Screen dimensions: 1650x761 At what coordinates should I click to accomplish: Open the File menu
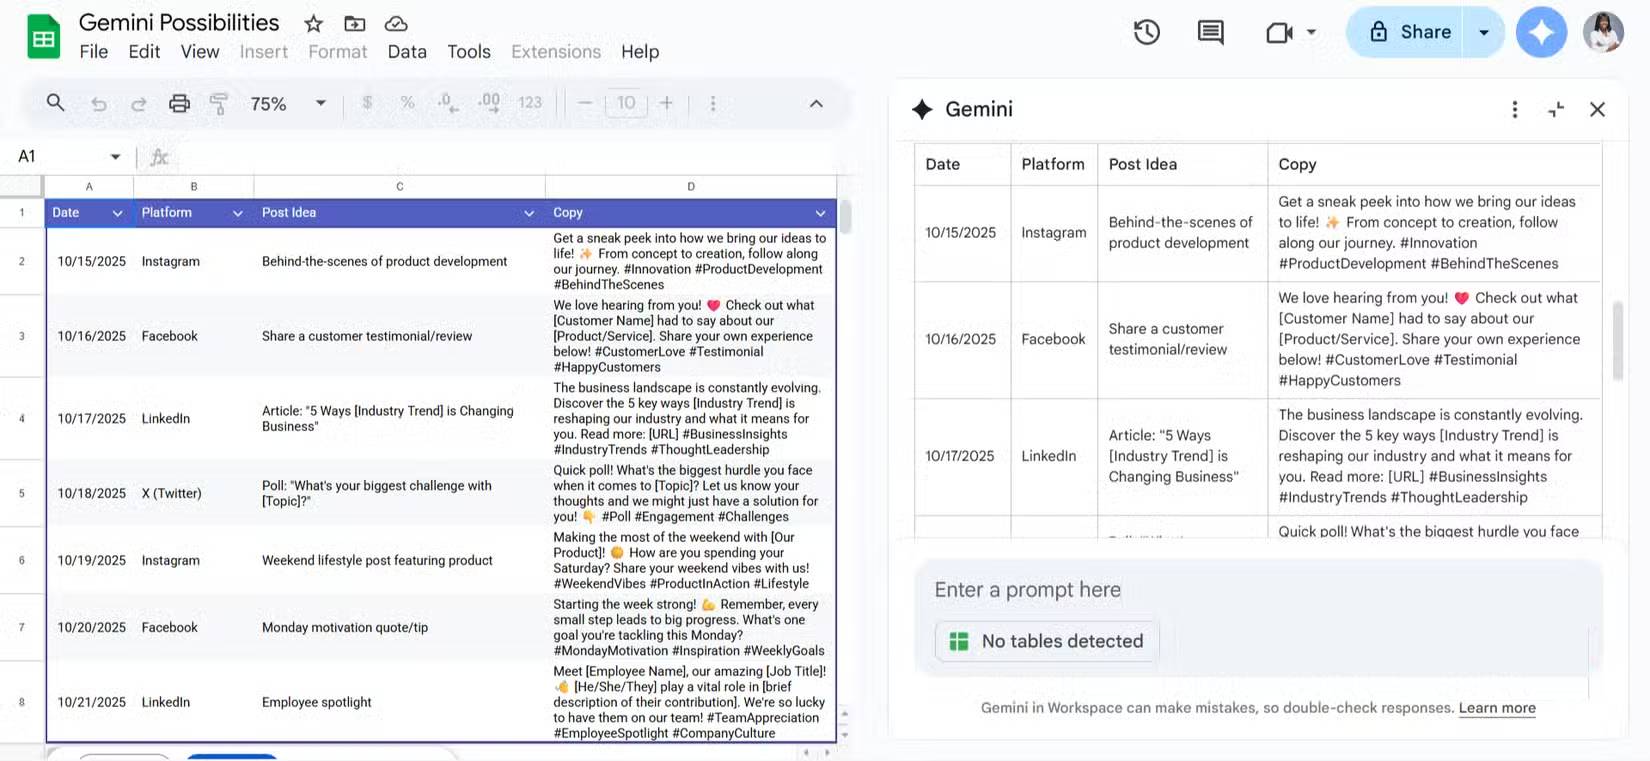click(x=93, y=52)
